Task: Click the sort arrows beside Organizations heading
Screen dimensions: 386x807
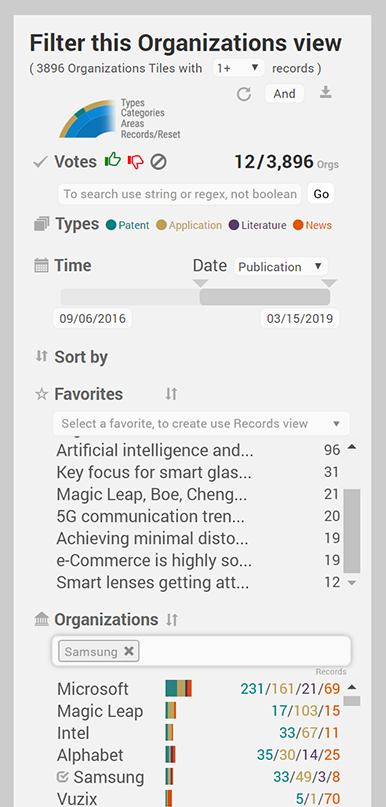Action: [172, 620]
